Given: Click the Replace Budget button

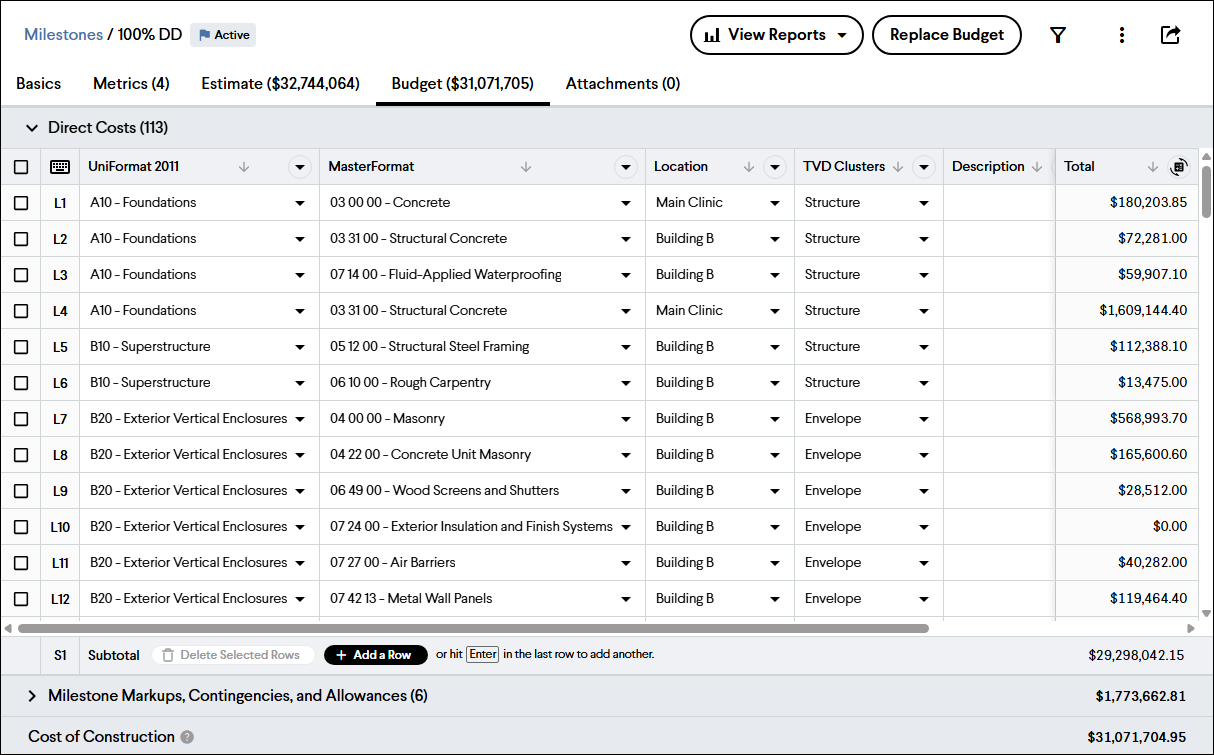Looking at the screenshot, I should pos(946,35).
